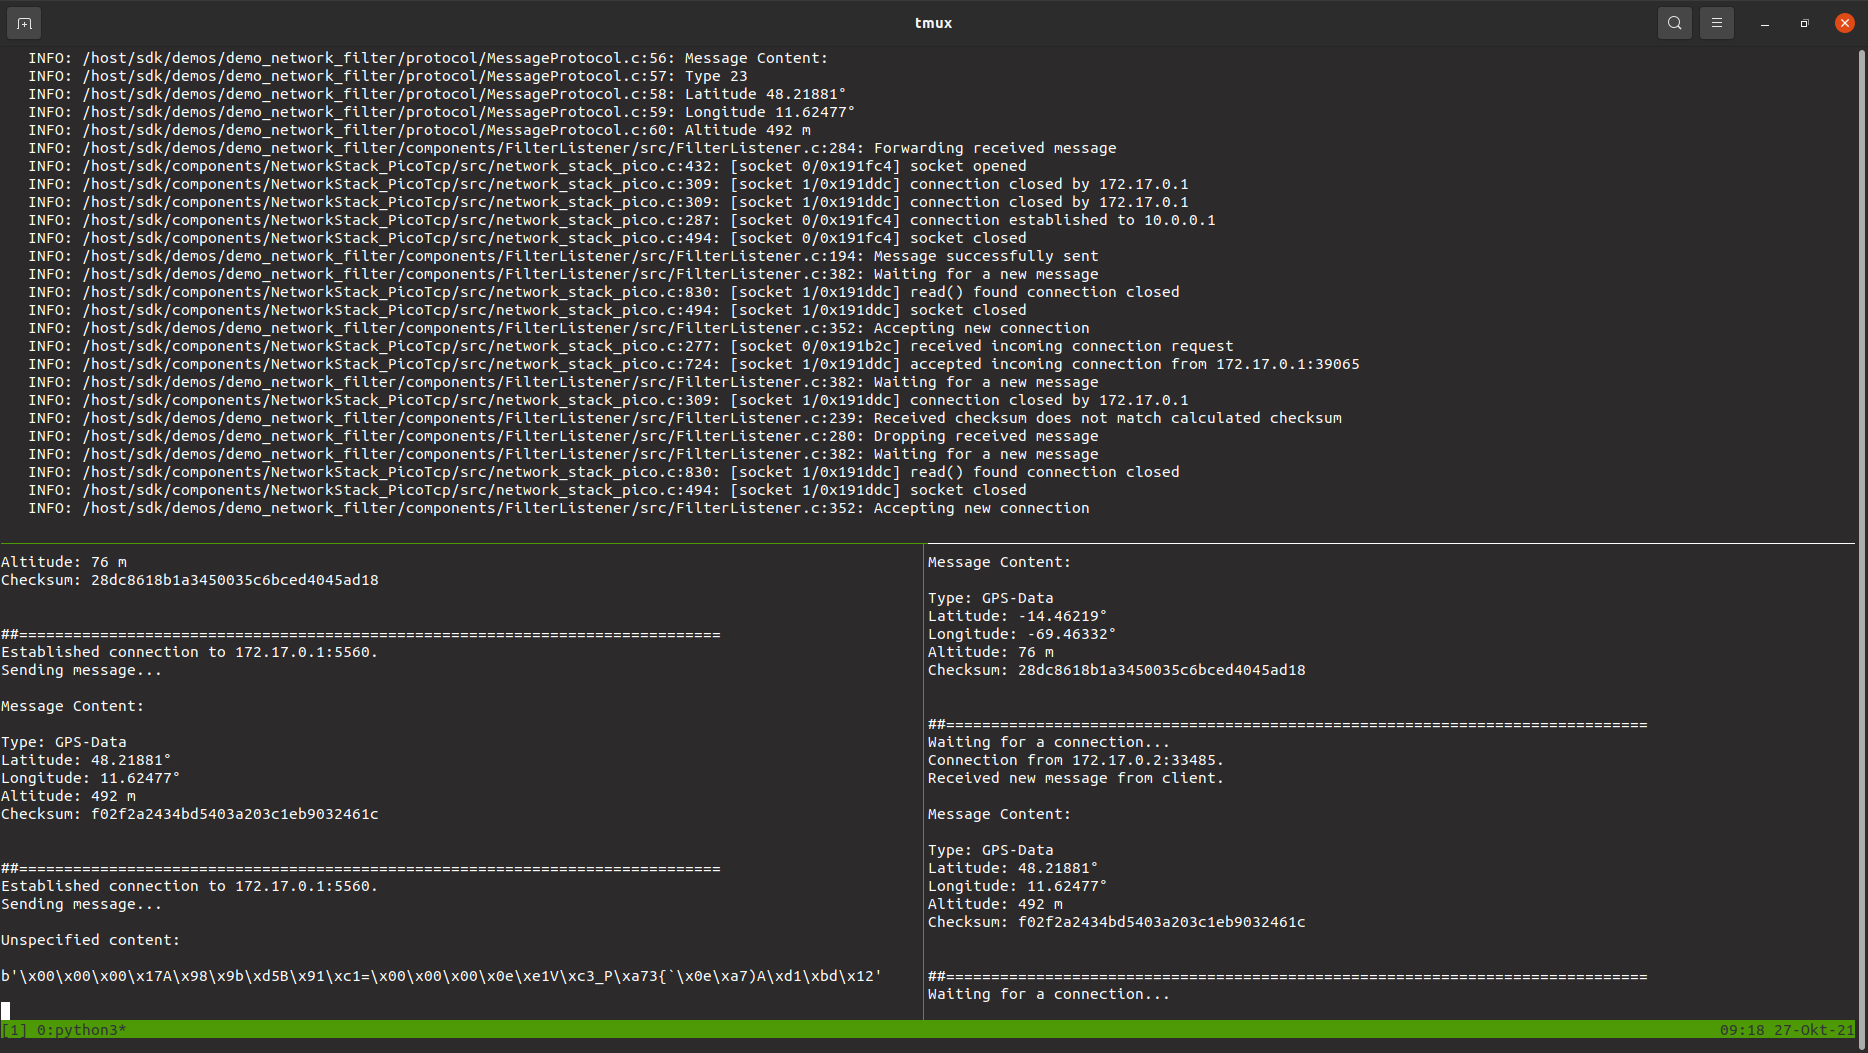Open the hamburger menu in the title bar
Screen dimensions: 1868x1053
(x=1717, y=23)
